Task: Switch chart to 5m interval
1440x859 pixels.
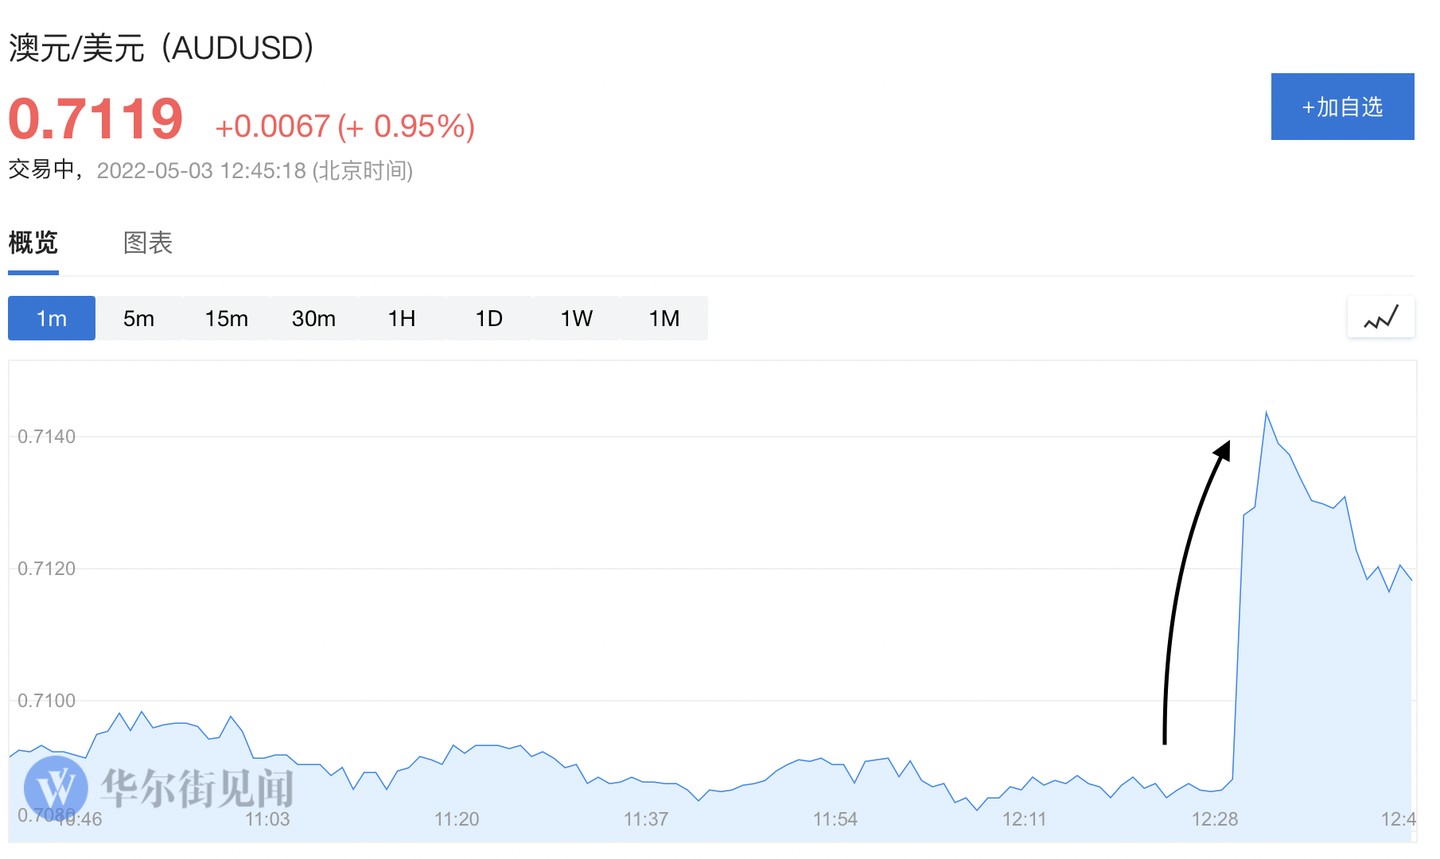Action: coord(139,318)
